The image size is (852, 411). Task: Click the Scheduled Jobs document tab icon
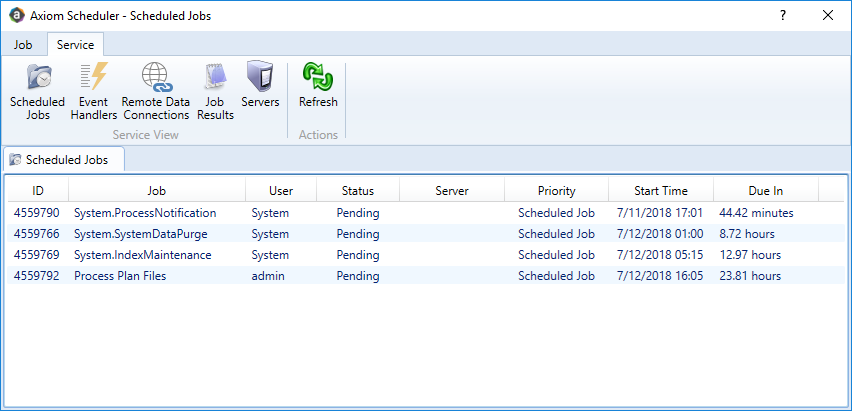[x=16, y=160]
